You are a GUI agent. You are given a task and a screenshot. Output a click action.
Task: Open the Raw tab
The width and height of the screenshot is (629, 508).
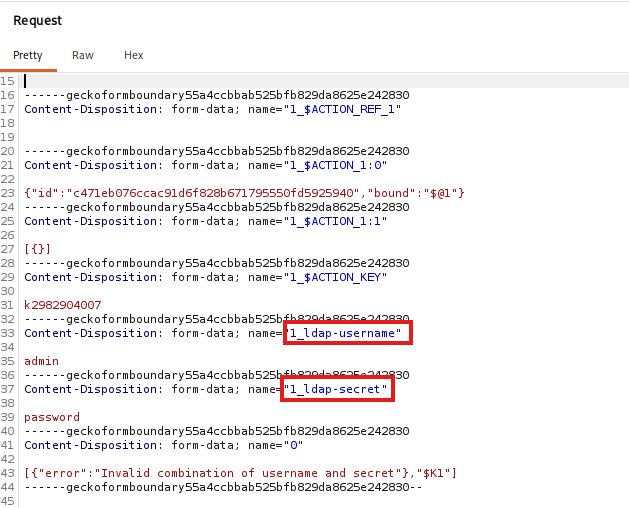click(x=83, y=55)
